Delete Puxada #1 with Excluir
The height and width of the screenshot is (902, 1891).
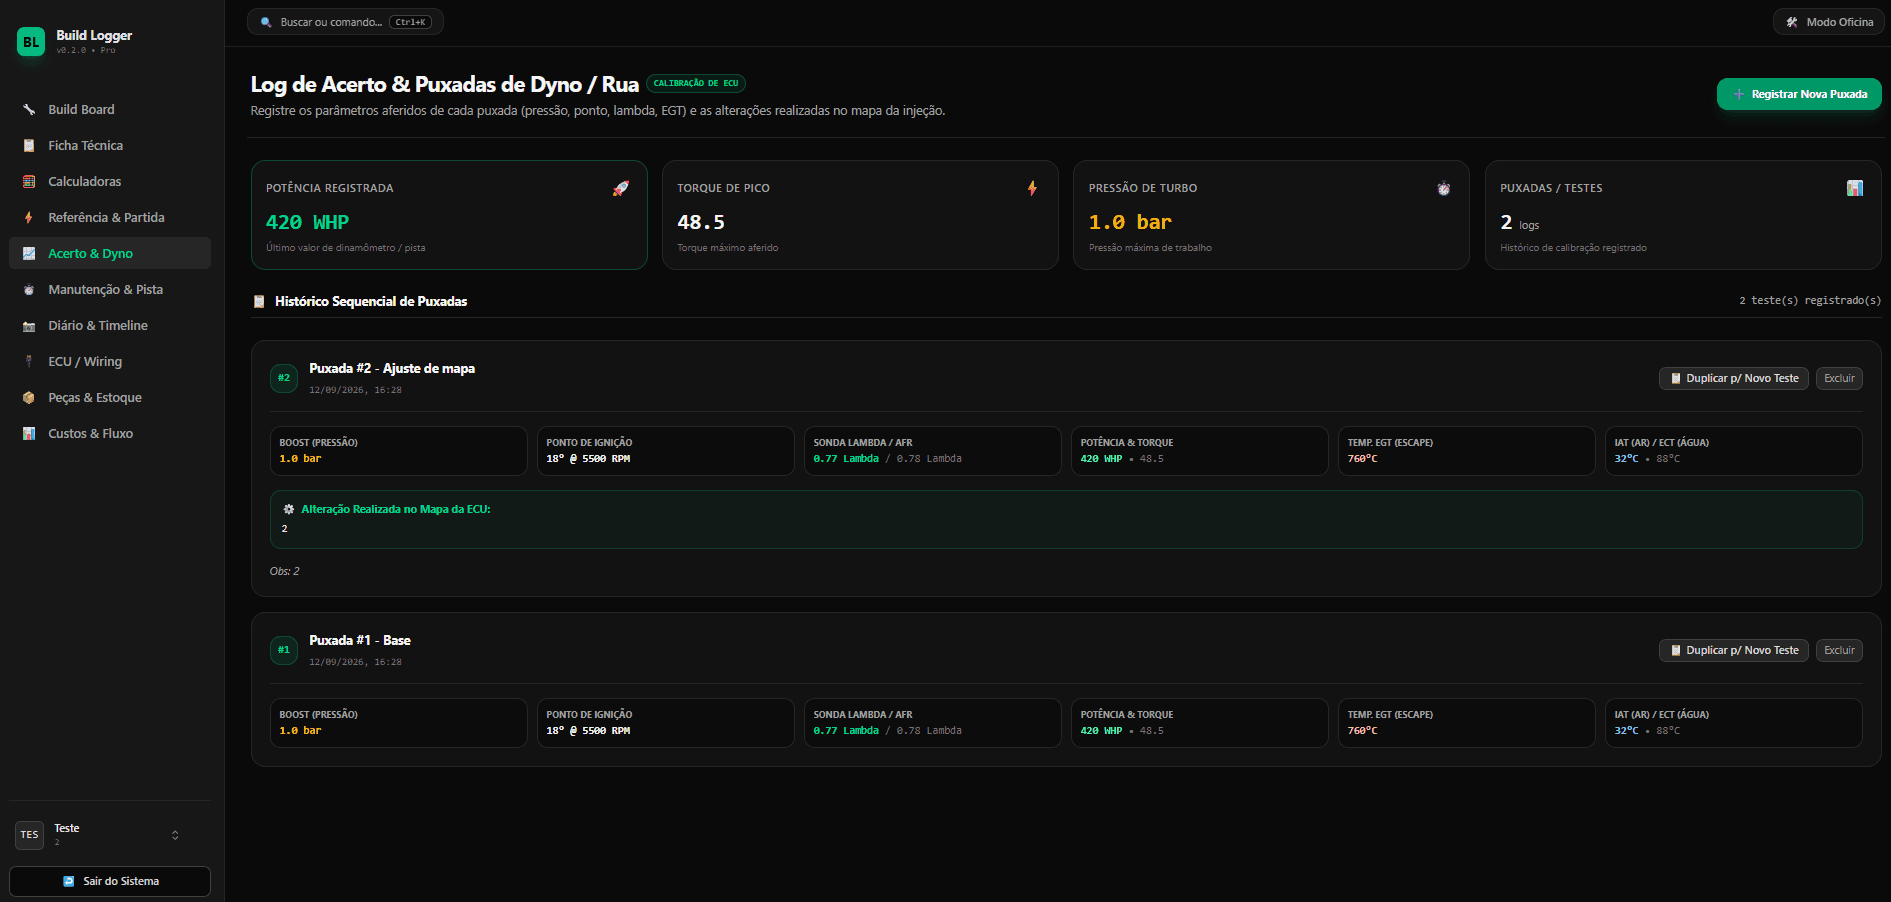(1839, 650)
